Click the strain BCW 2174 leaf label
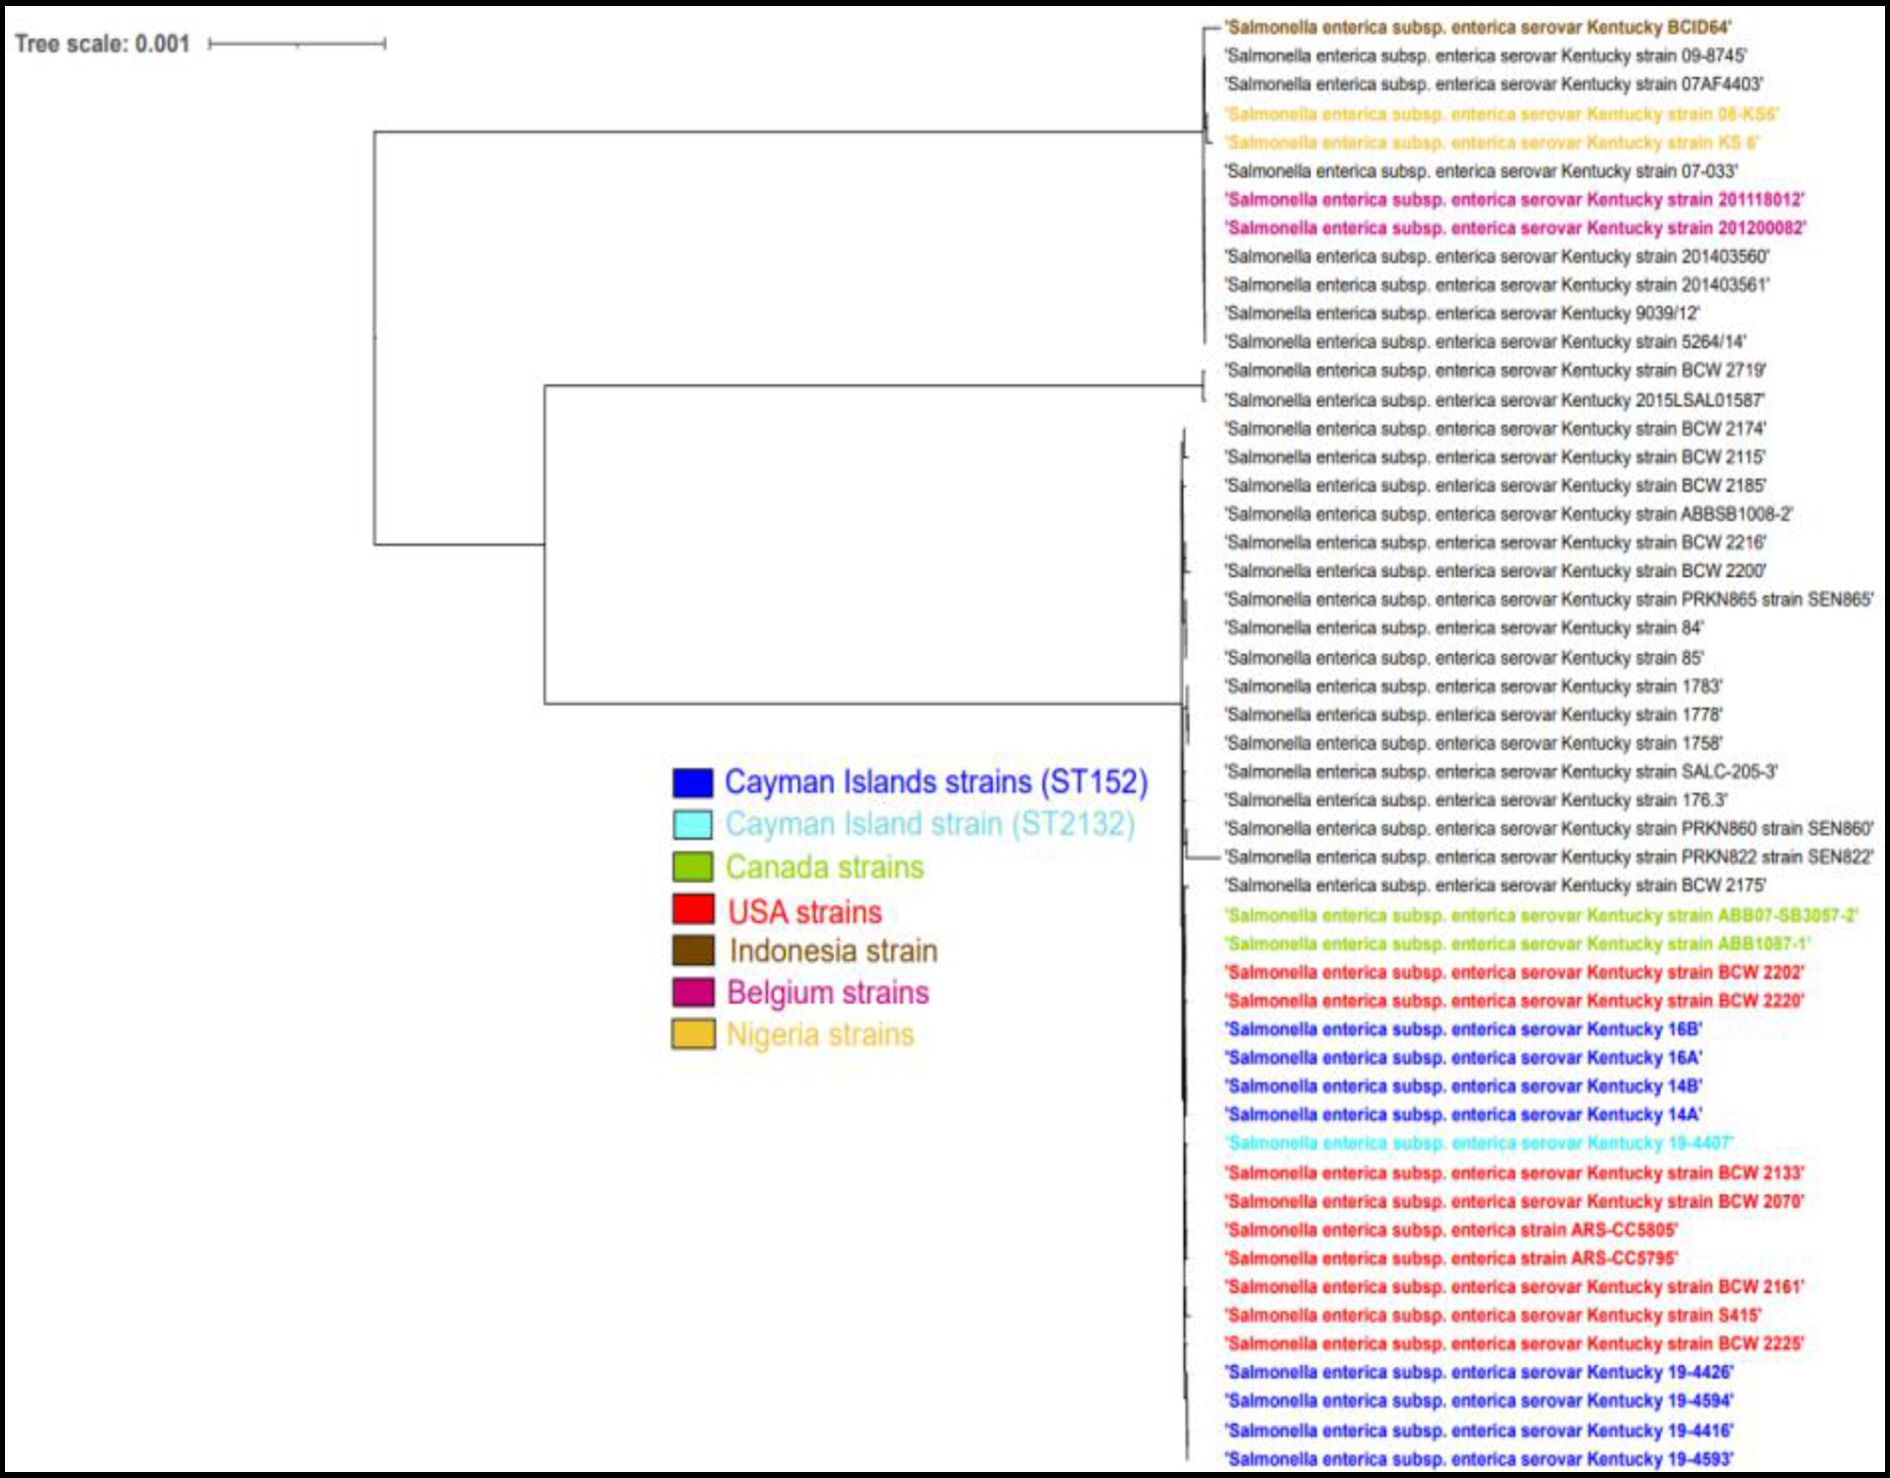This screenshot has width=1890, height=1478. (x=1496, y=429)
